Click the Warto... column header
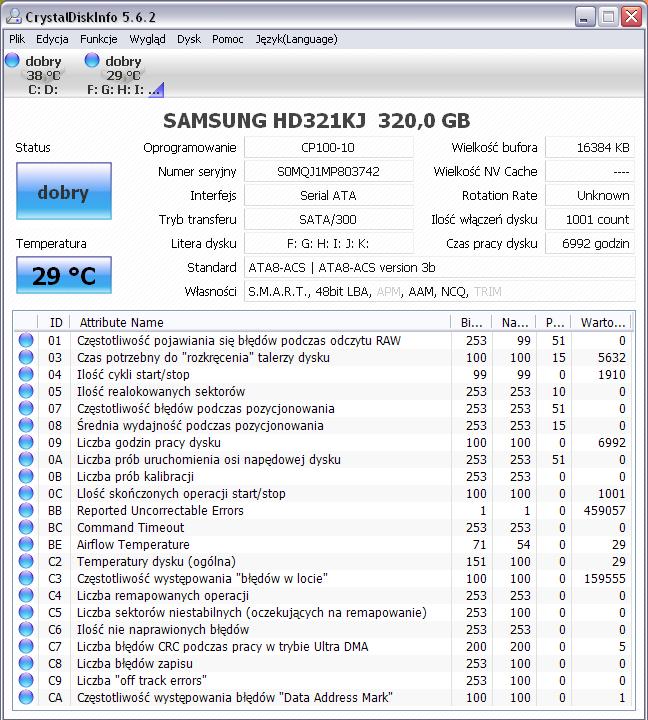The image size is (648, 720). tap(601, 322)
